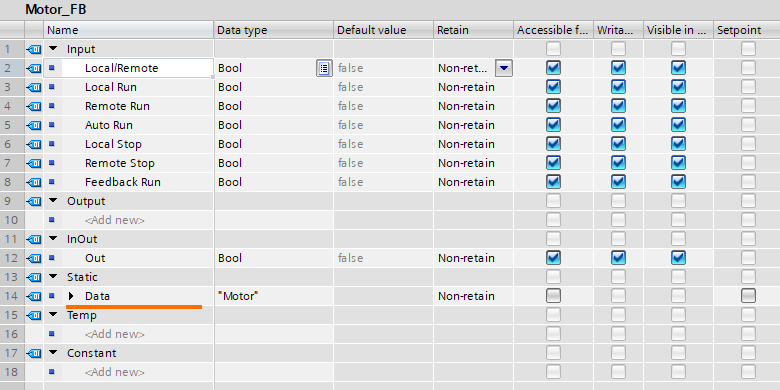Click the tag icon in the Static row

pyautogui.click(x=34, y=277)
